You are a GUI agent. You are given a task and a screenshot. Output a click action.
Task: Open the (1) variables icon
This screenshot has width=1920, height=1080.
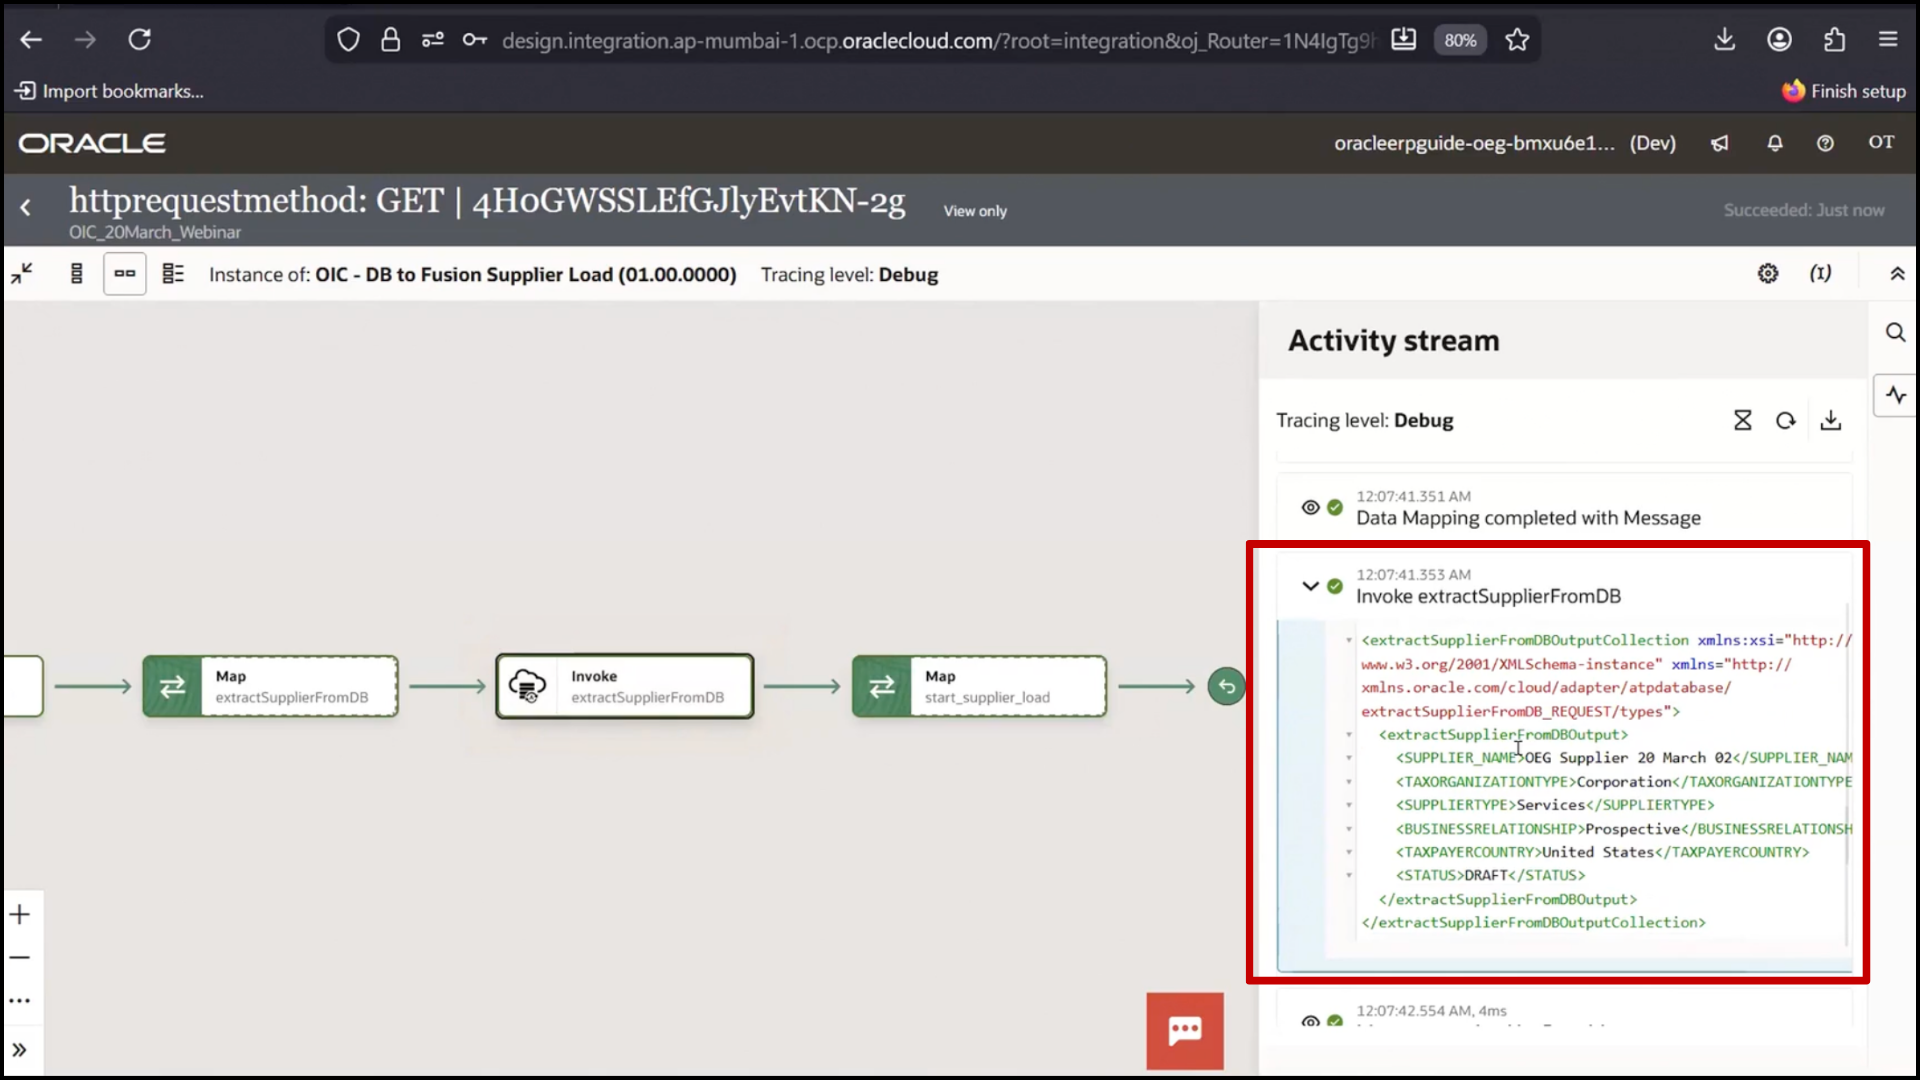[1821, 274]
